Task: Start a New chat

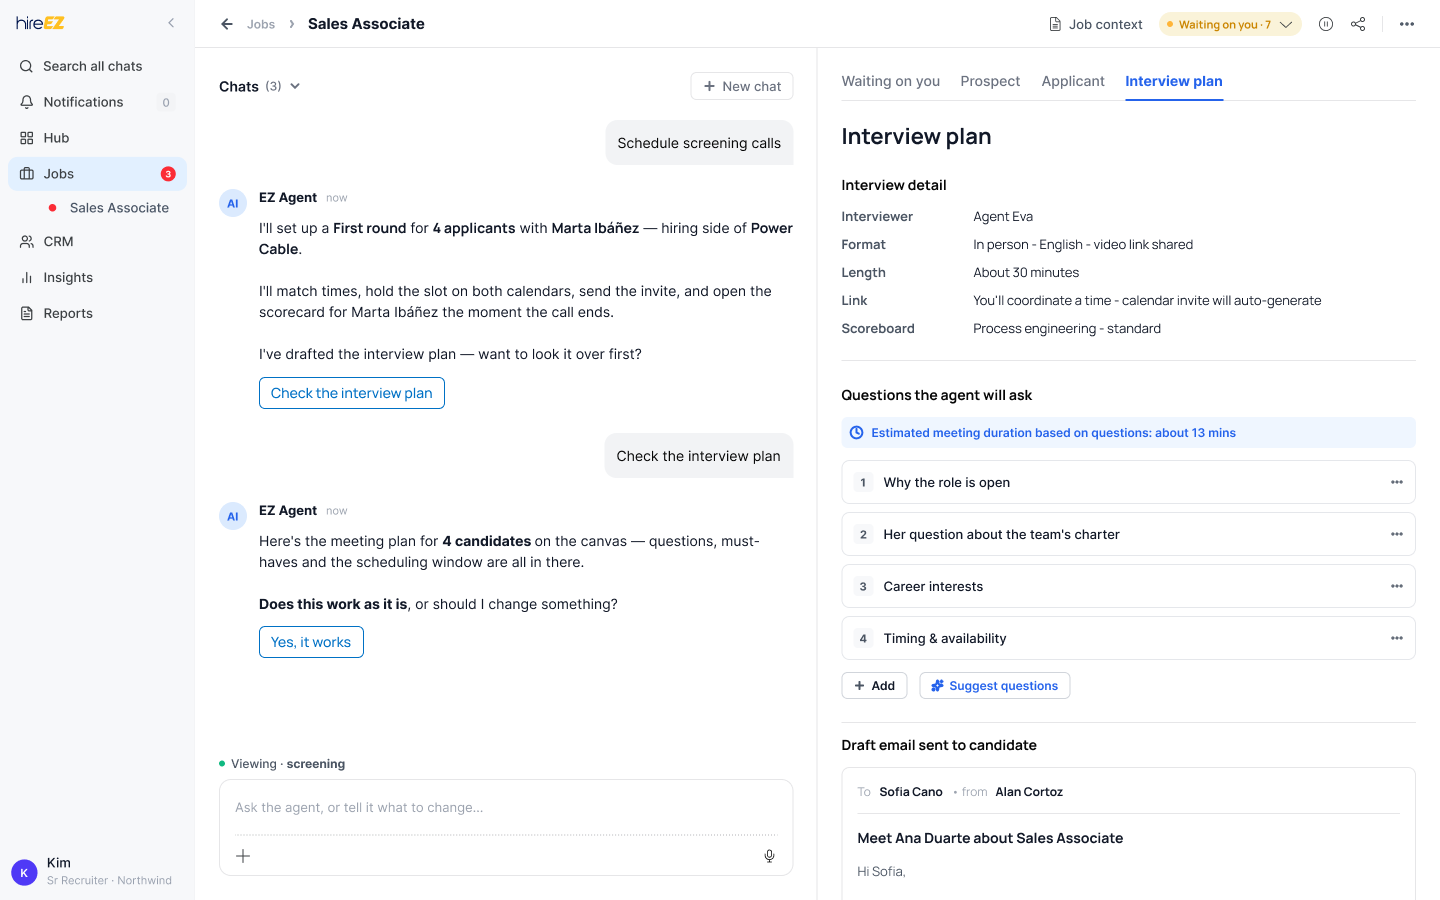Action: tap(742, 86)
